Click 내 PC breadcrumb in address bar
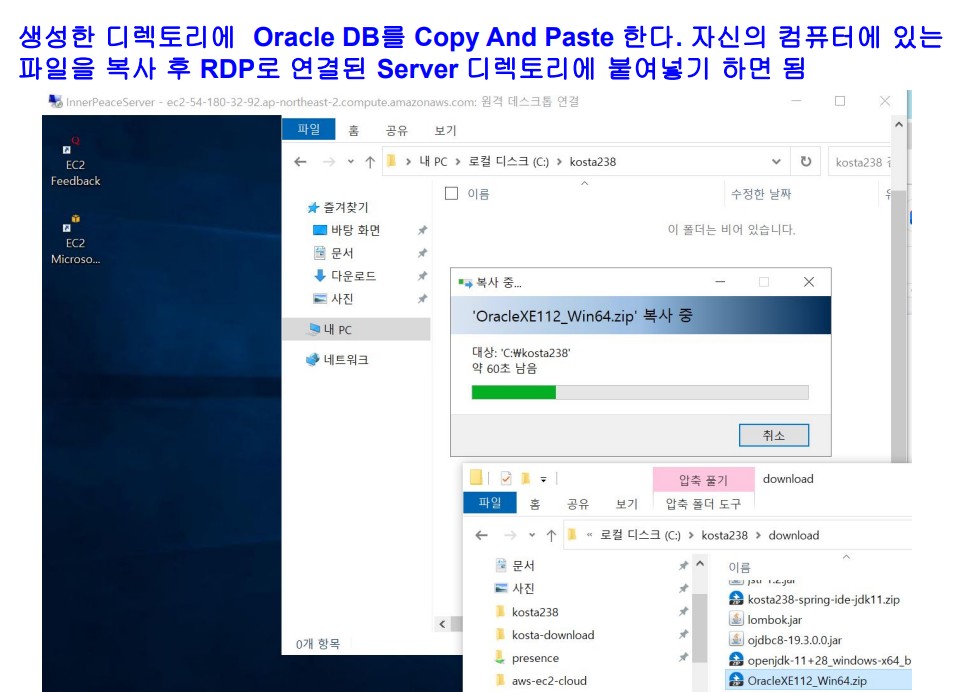The width and height of the screenshot is (978, 692). point(433,162)
